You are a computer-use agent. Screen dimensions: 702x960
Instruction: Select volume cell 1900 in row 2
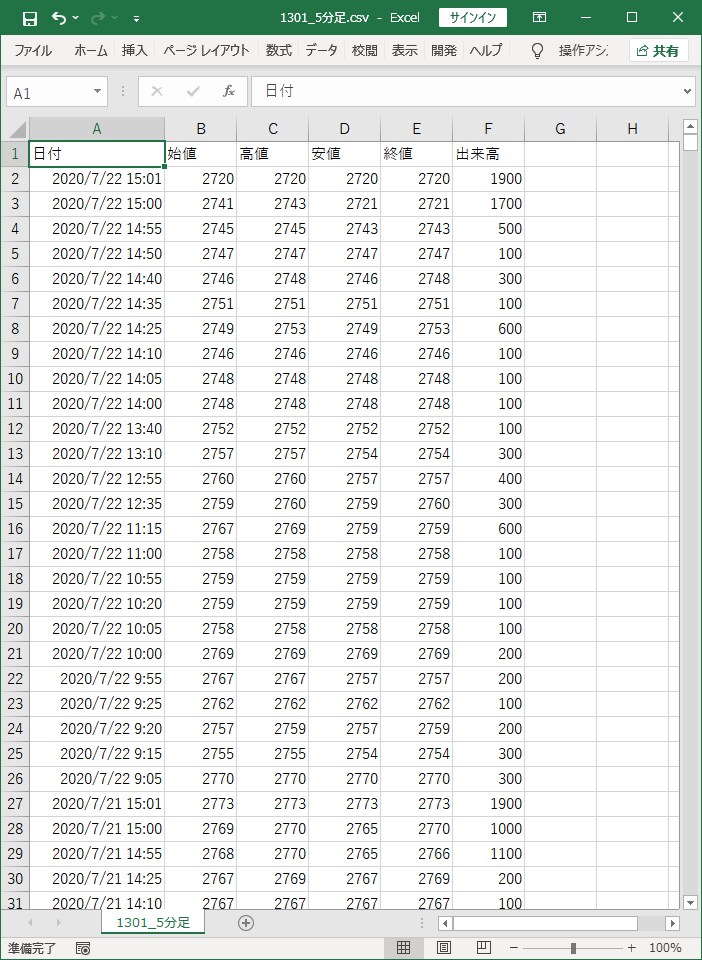click(x=488, y=179)
